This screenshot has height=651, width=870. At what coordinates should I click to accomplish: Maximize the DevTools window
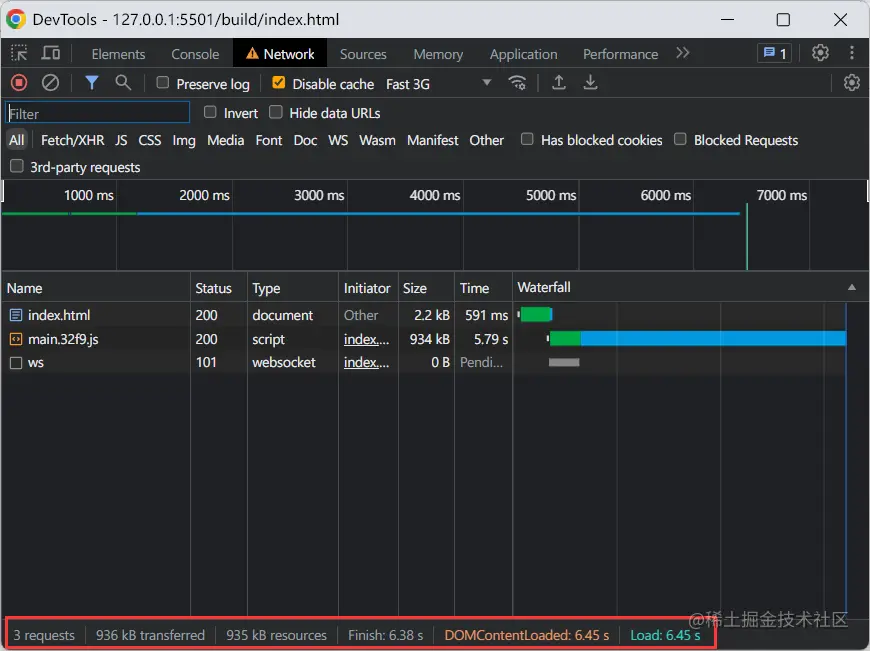[x=783, y=20]
